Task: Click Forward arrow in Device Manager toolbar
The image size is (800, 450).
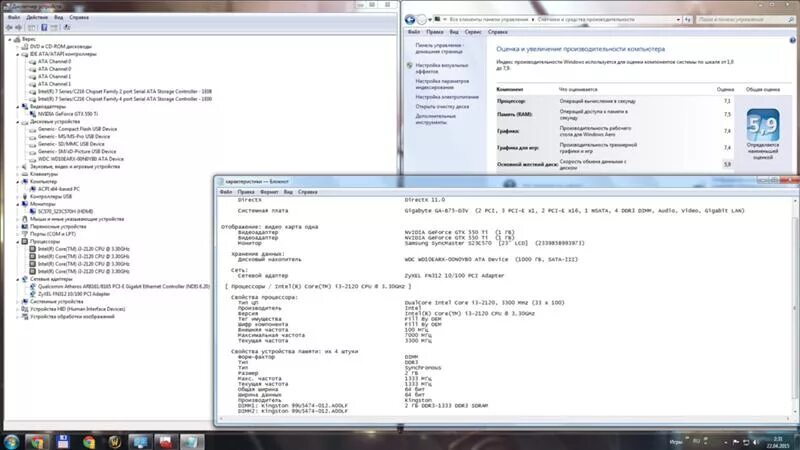Action: pyautogui.click(x=19, y=28)
